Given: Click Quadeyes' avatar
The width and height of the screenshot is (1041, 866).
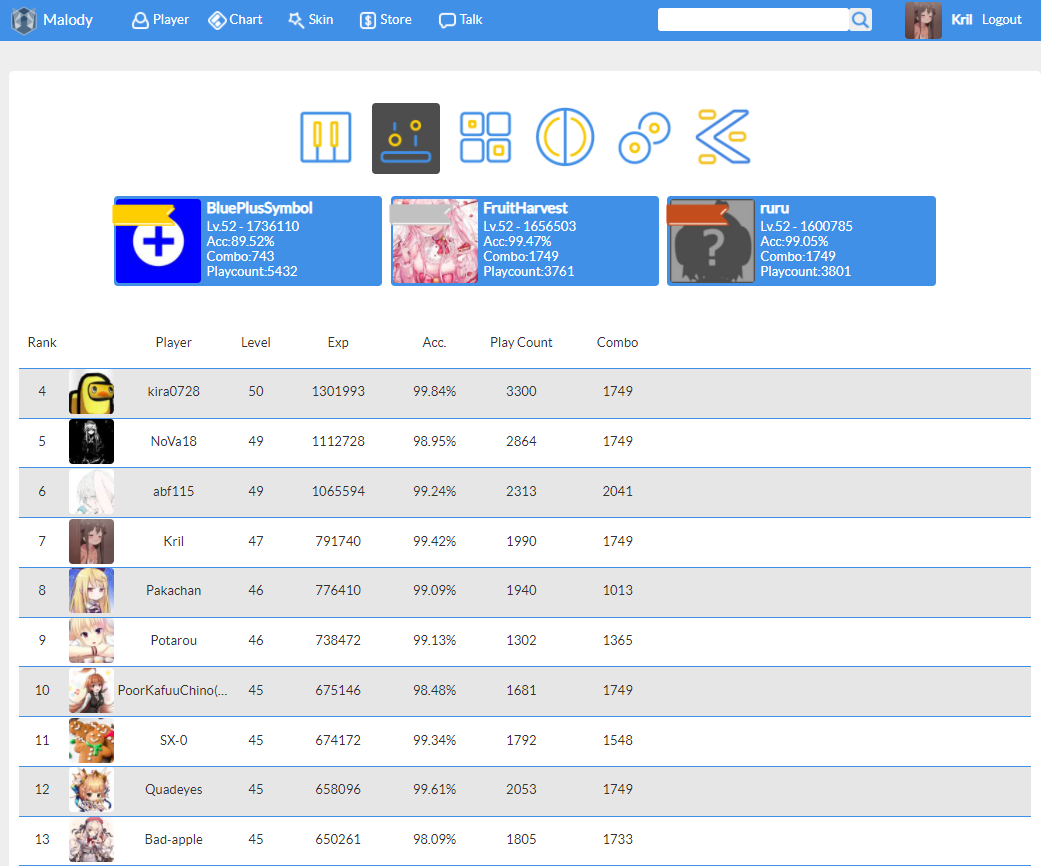Looking at the screenshot, I should coord(92,790).
